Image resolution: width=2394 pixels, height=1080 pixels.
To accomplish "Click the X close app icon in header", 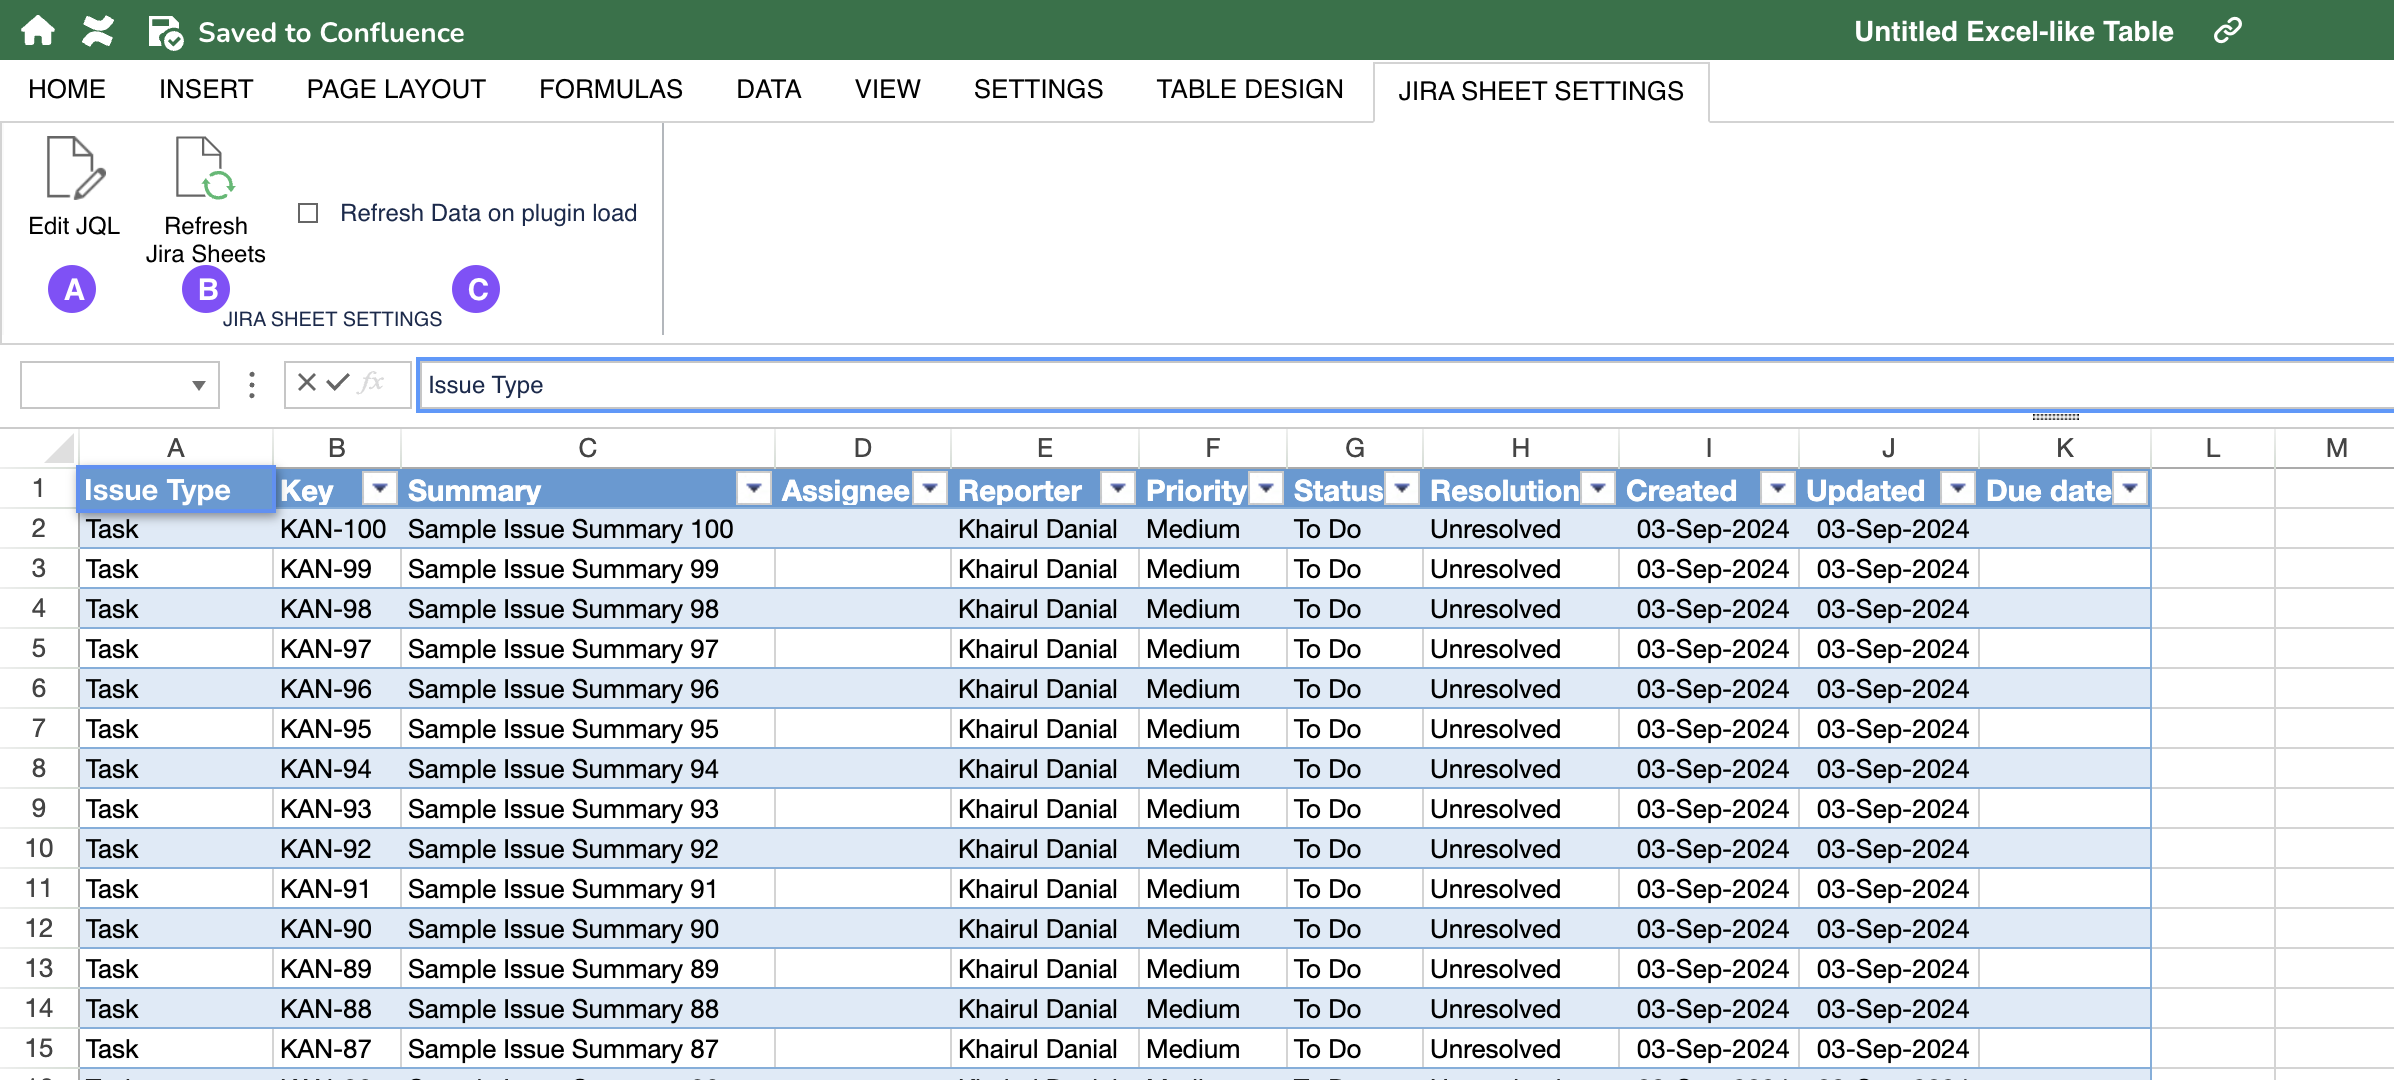I will tap(101, 31).
